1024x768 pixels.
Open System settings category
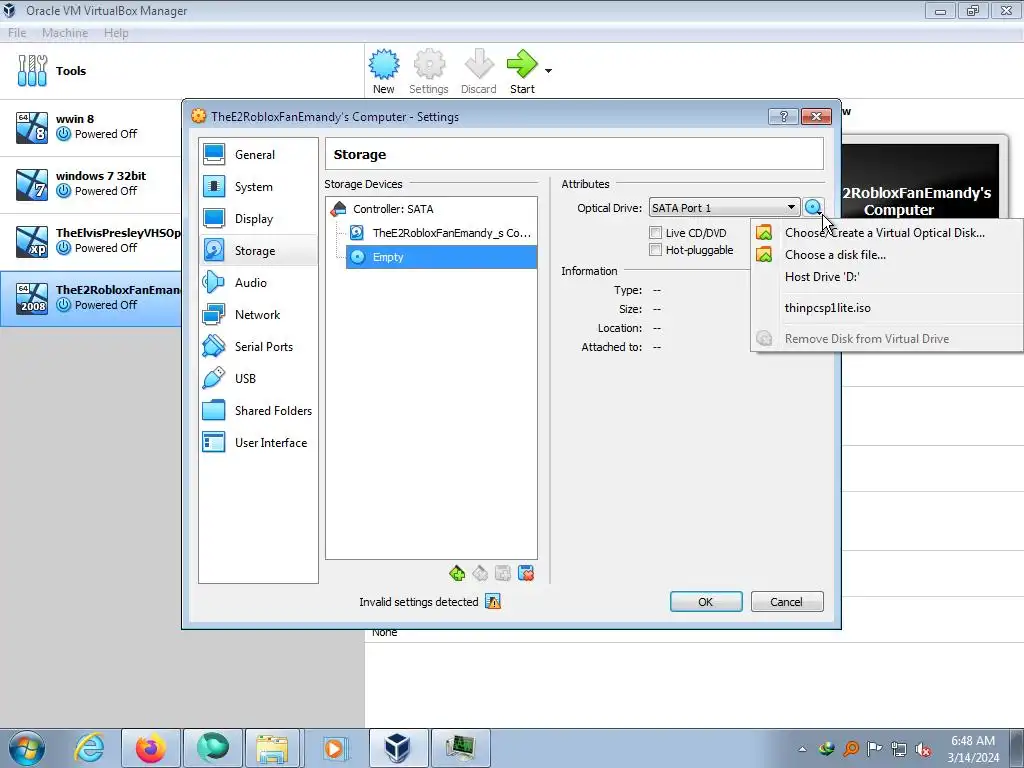coord(259,187)
